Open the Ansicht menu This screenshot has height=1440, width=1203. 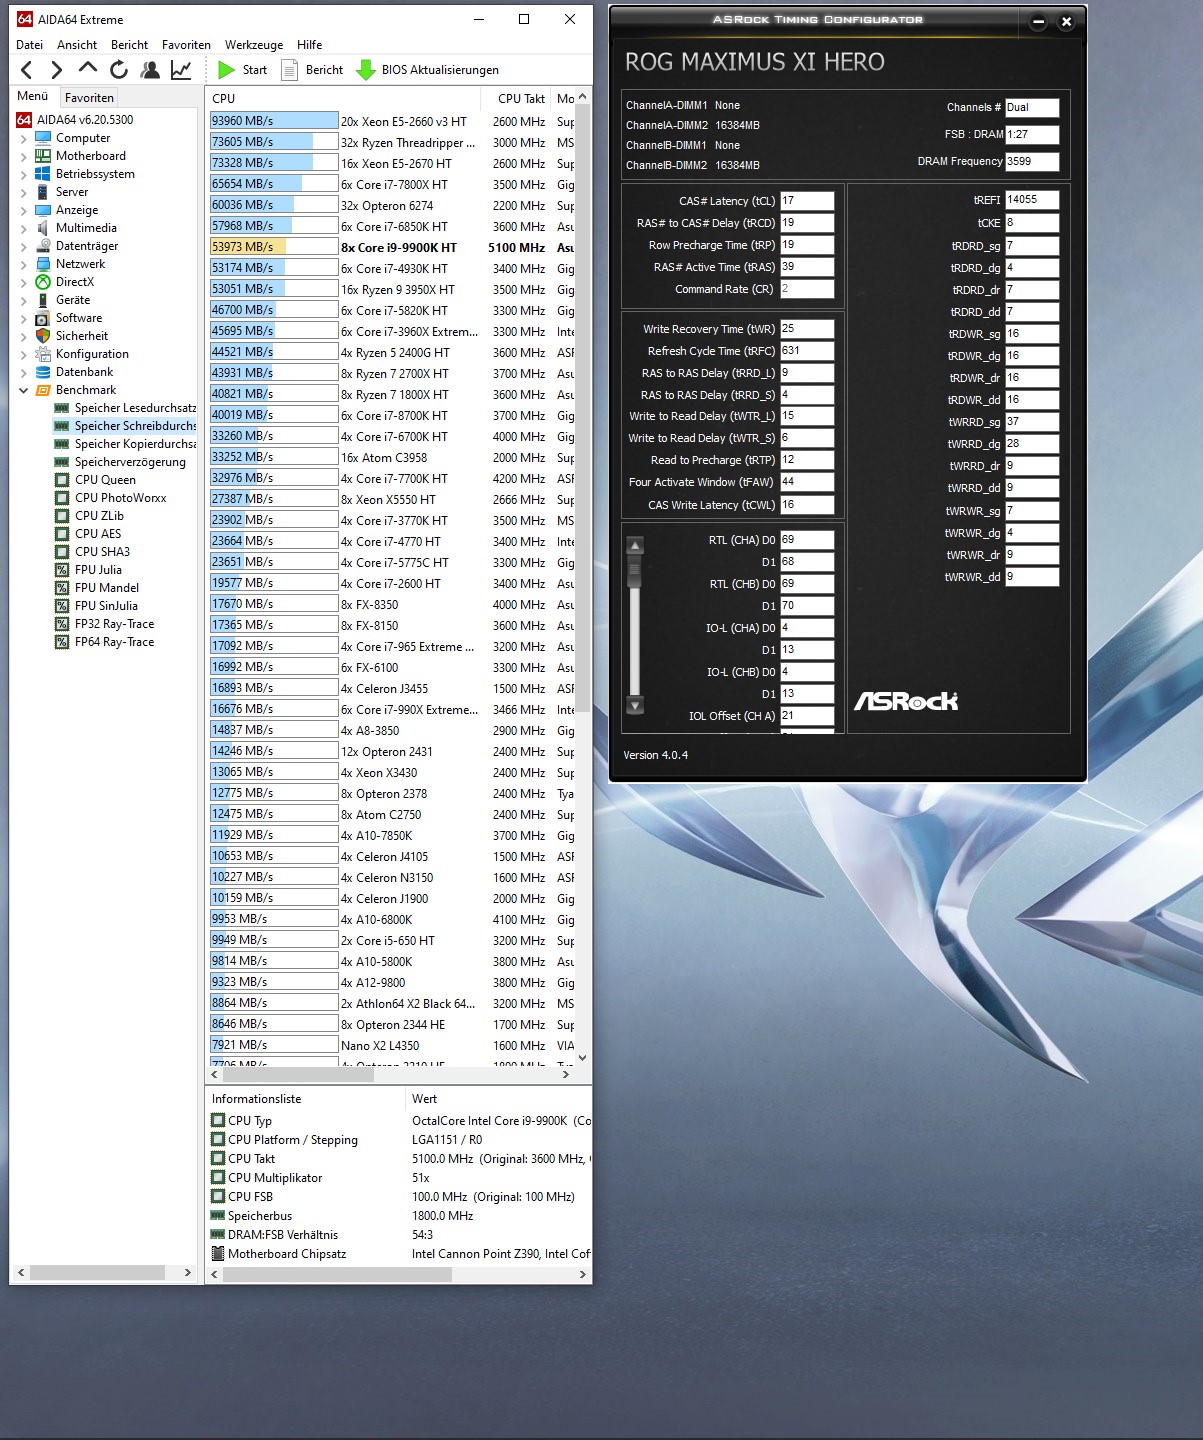pos(77,45)
